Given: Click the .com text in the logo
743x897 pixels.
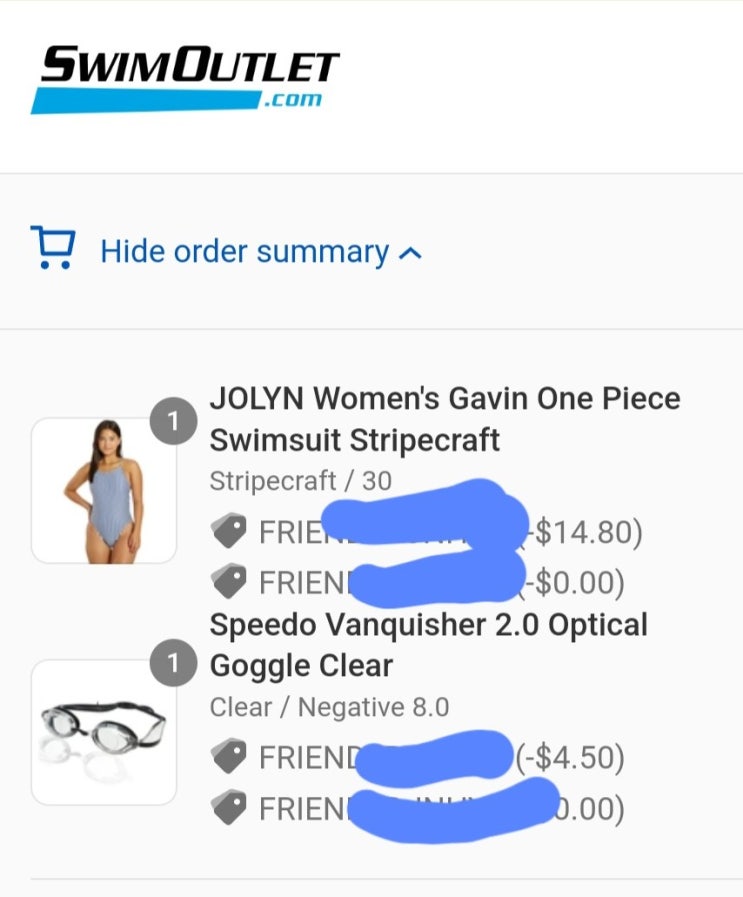Looking at the screenshot, I should (292, 100).
